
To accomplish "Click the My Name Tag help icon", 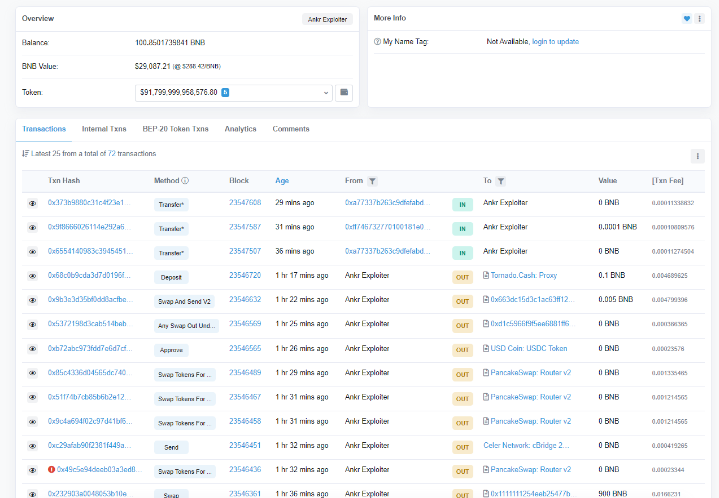I will click(376, 42).
